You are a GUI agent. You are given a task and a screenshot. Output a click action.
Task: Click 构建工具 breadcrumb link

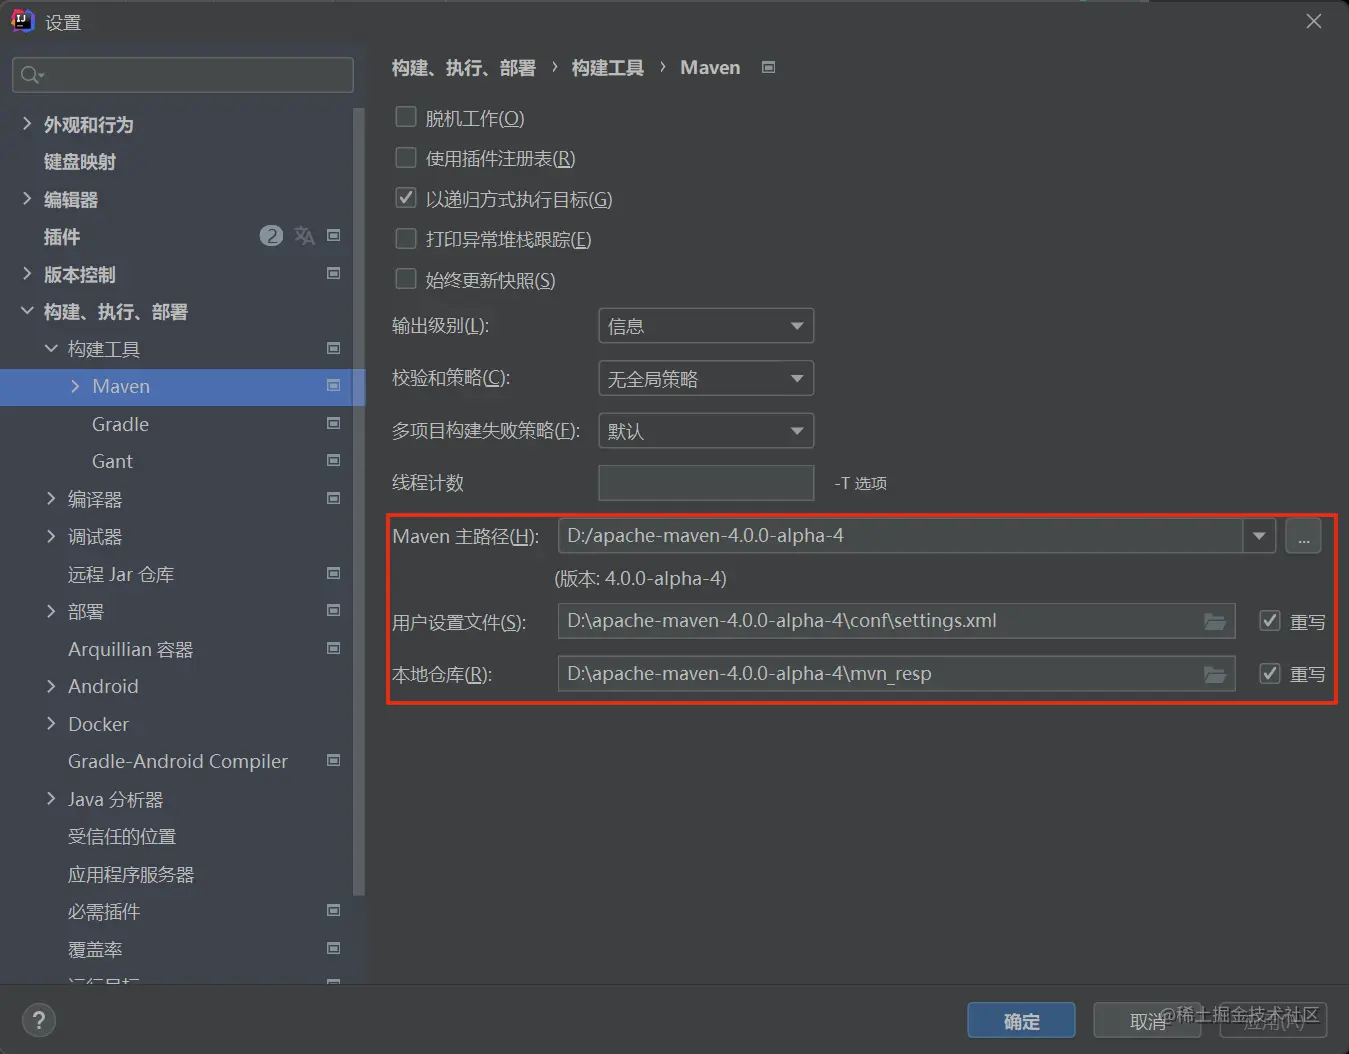608,68
